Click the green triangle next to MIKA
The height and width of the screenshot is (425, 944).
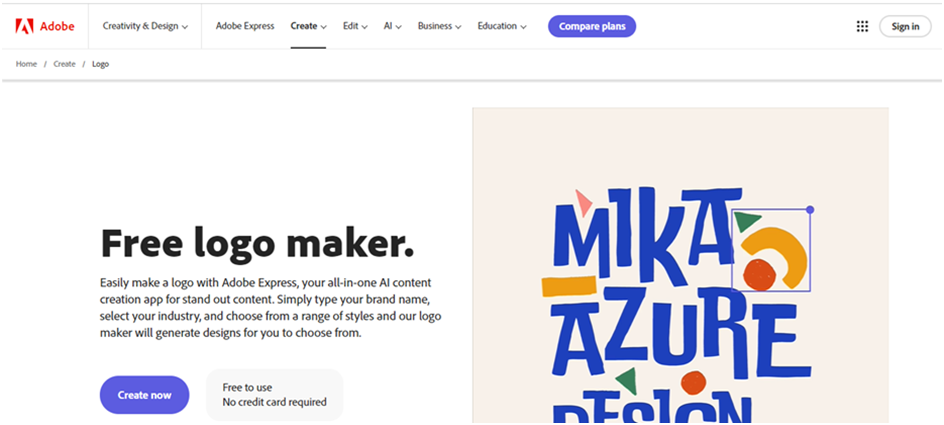point(746,219)
